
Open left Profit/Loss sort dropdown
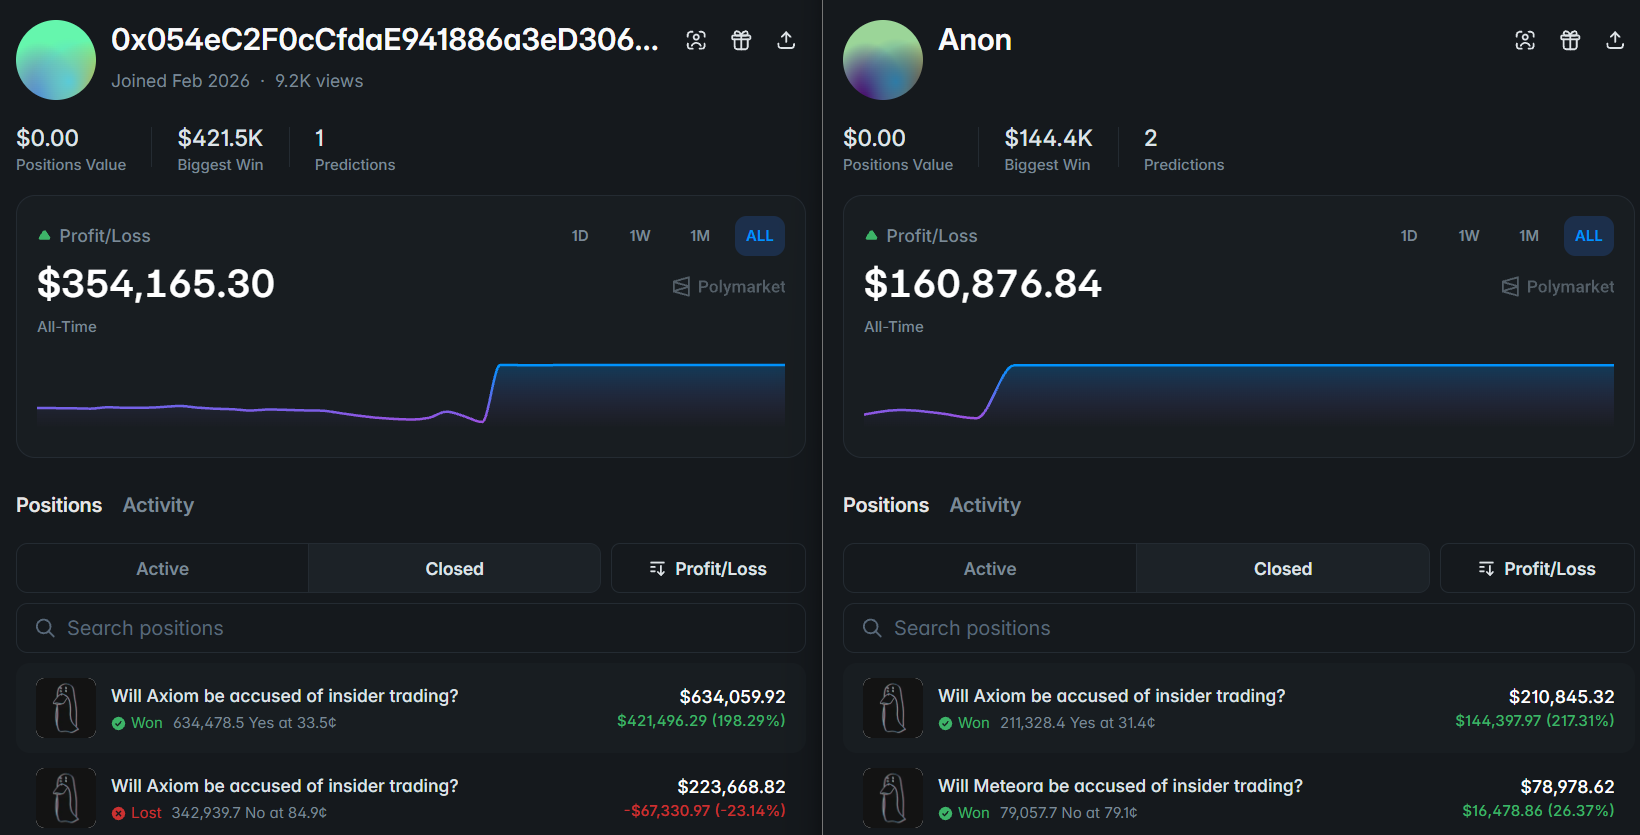(708, 568)
